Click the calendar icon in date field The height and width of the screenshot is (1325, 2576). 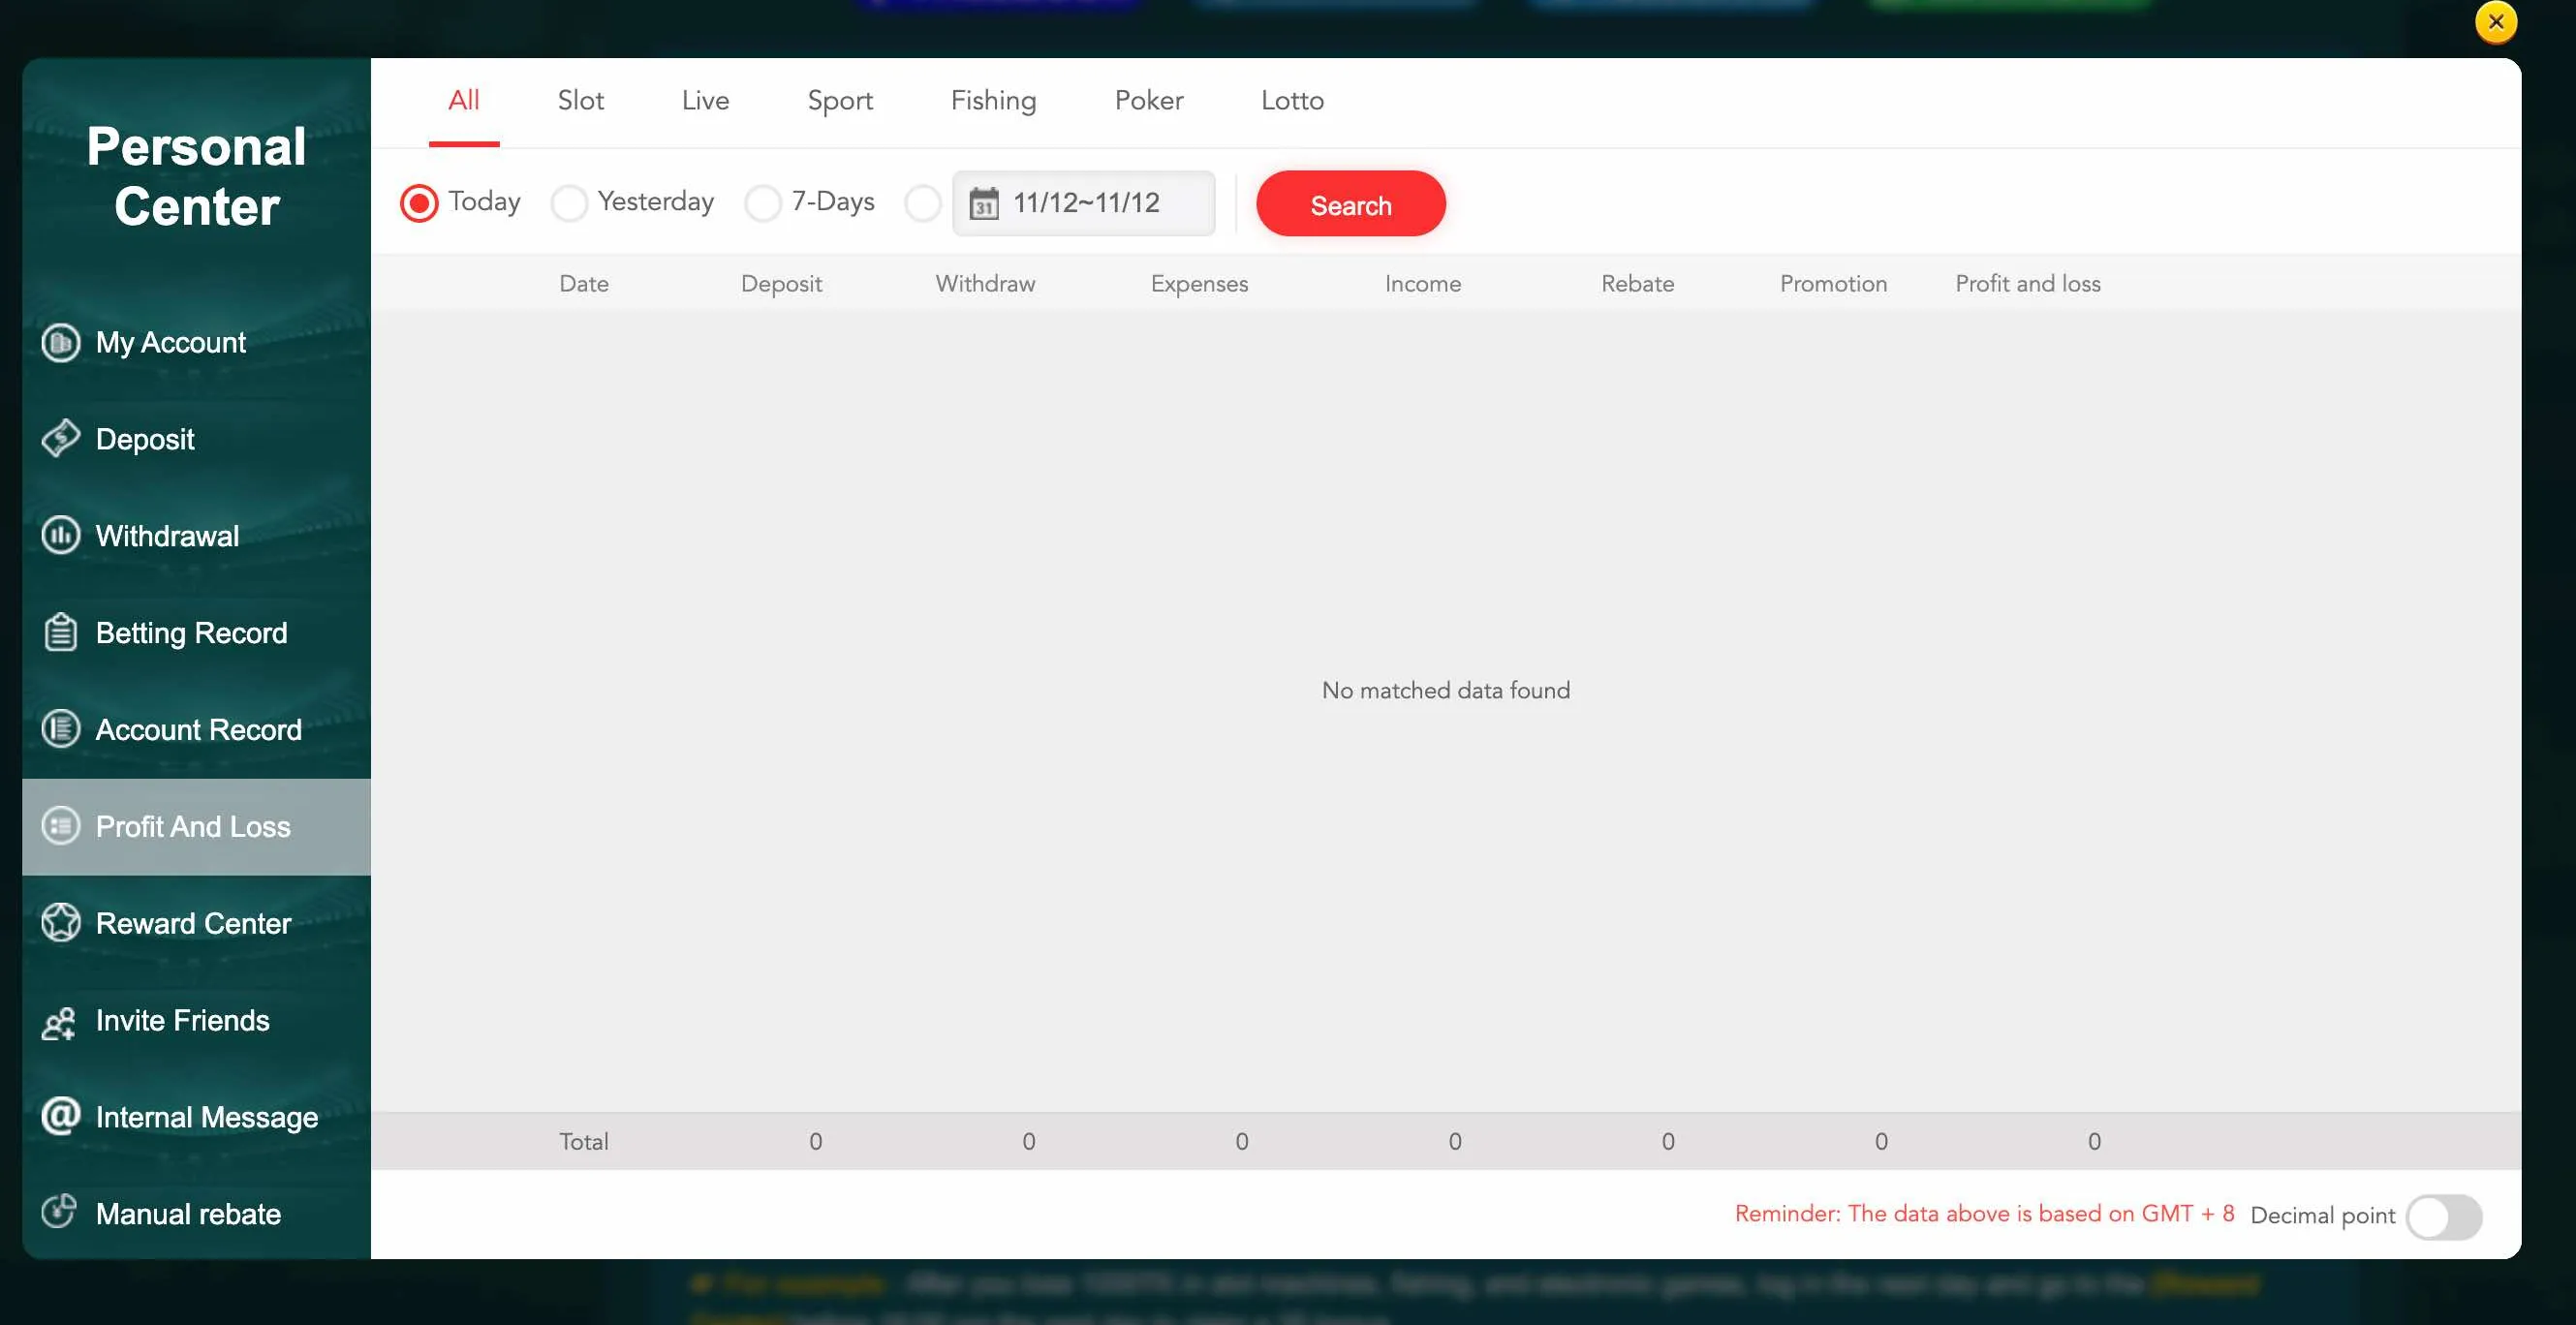click(984, 203)
